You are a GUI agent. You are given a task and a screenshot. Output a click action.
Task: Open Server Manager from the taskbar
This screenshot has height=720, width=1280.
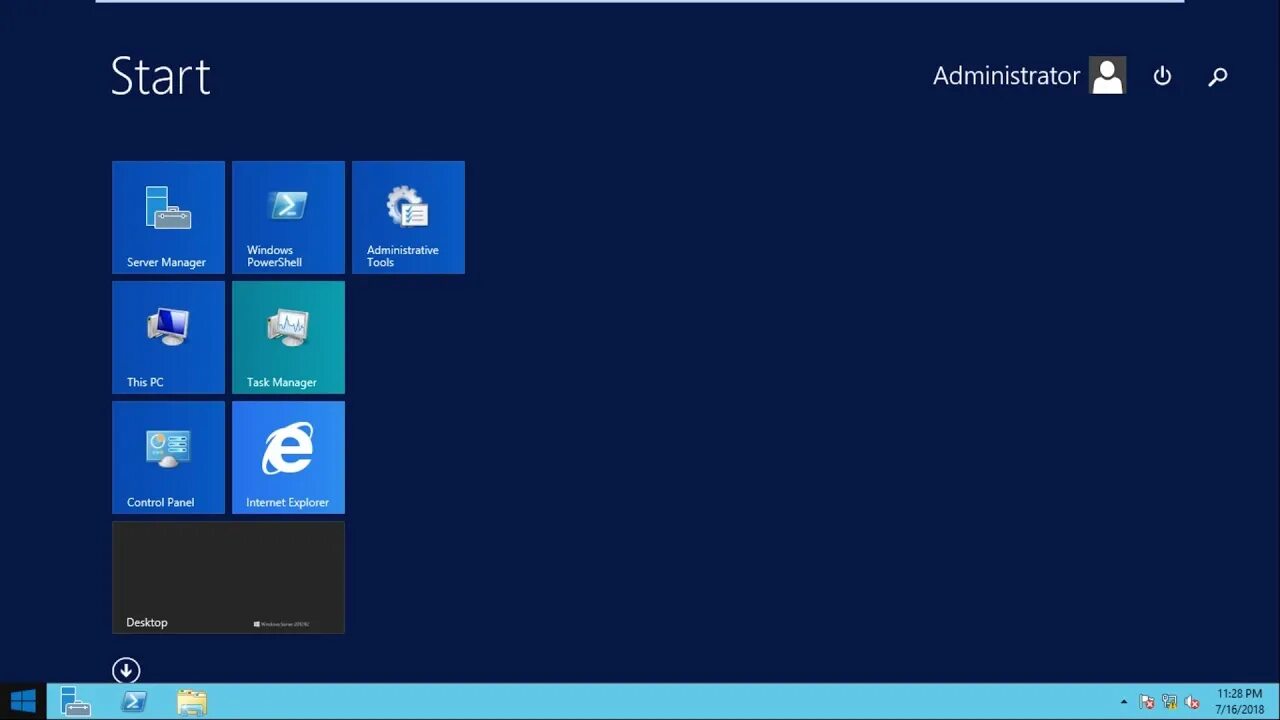[75, 701]
